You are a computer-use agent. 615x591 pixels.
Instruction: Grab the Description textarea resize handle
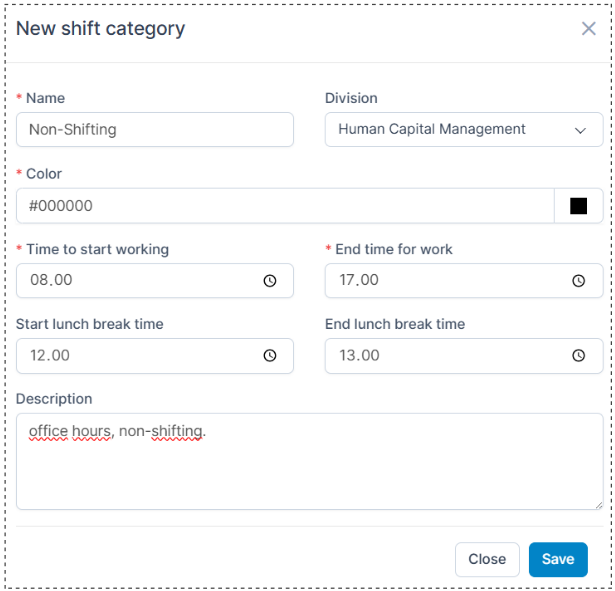[598, 505]
